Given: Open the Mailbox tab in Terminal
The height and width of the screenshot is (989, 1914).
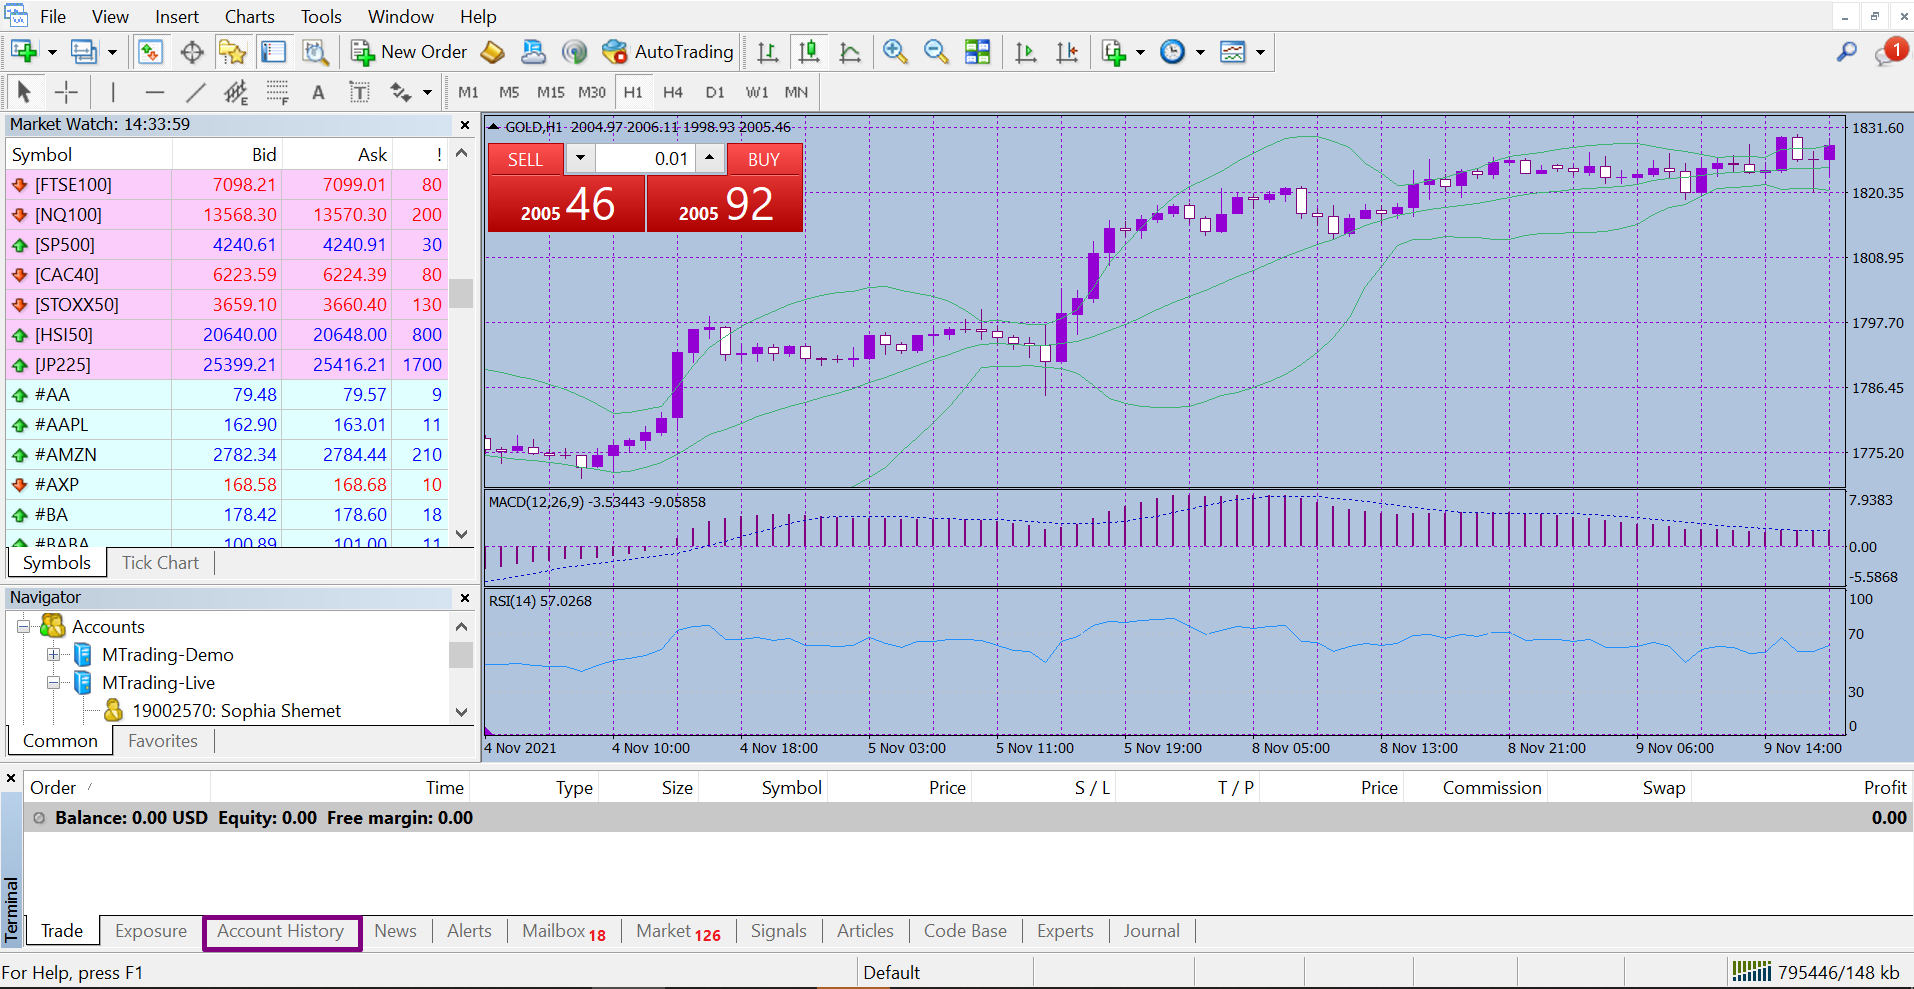Looking at the screenshot, I should pos(564,931).
